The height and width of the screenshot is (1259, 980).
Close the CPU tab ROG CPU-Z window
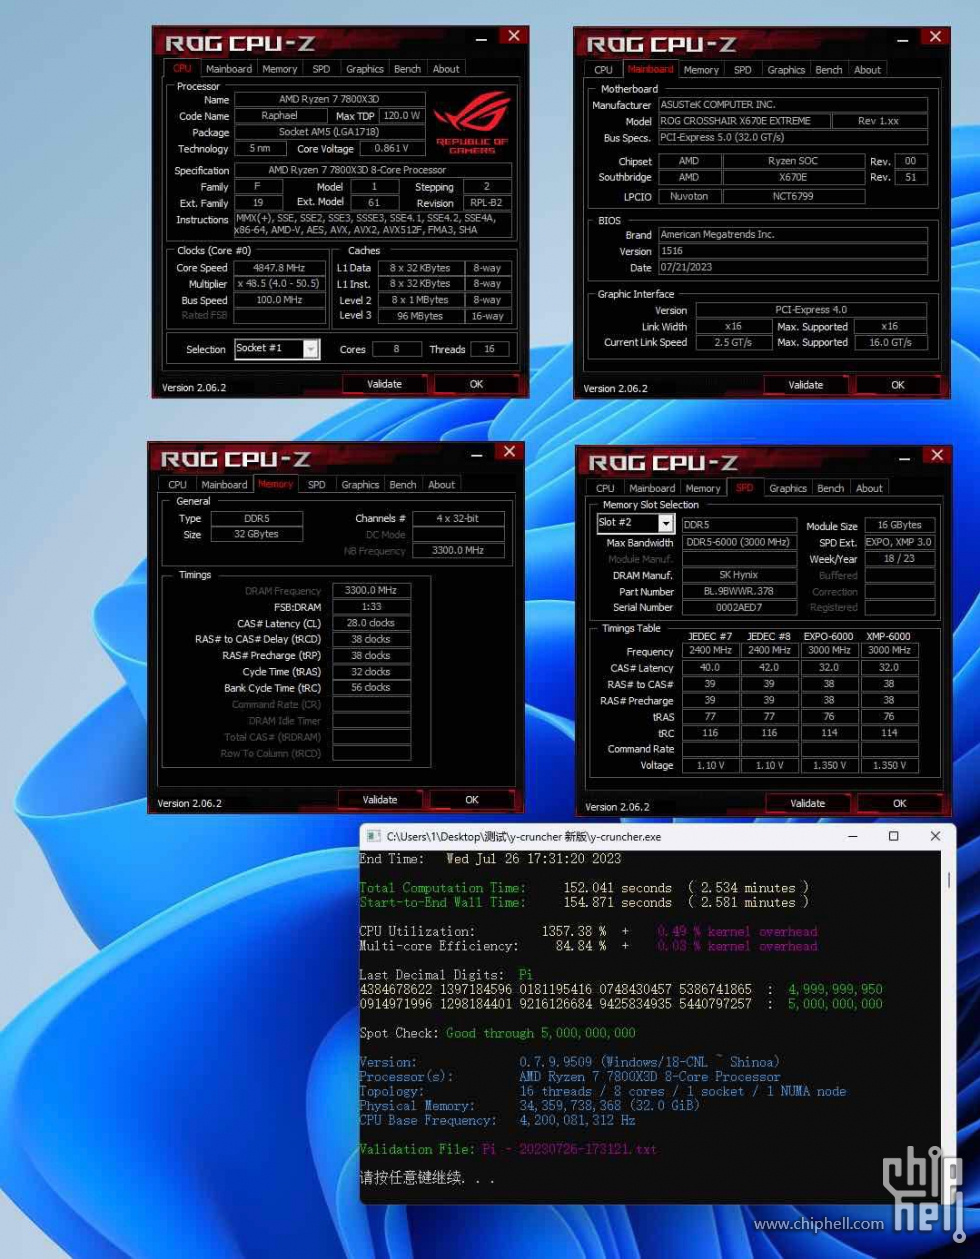click(x=513, y=36)
